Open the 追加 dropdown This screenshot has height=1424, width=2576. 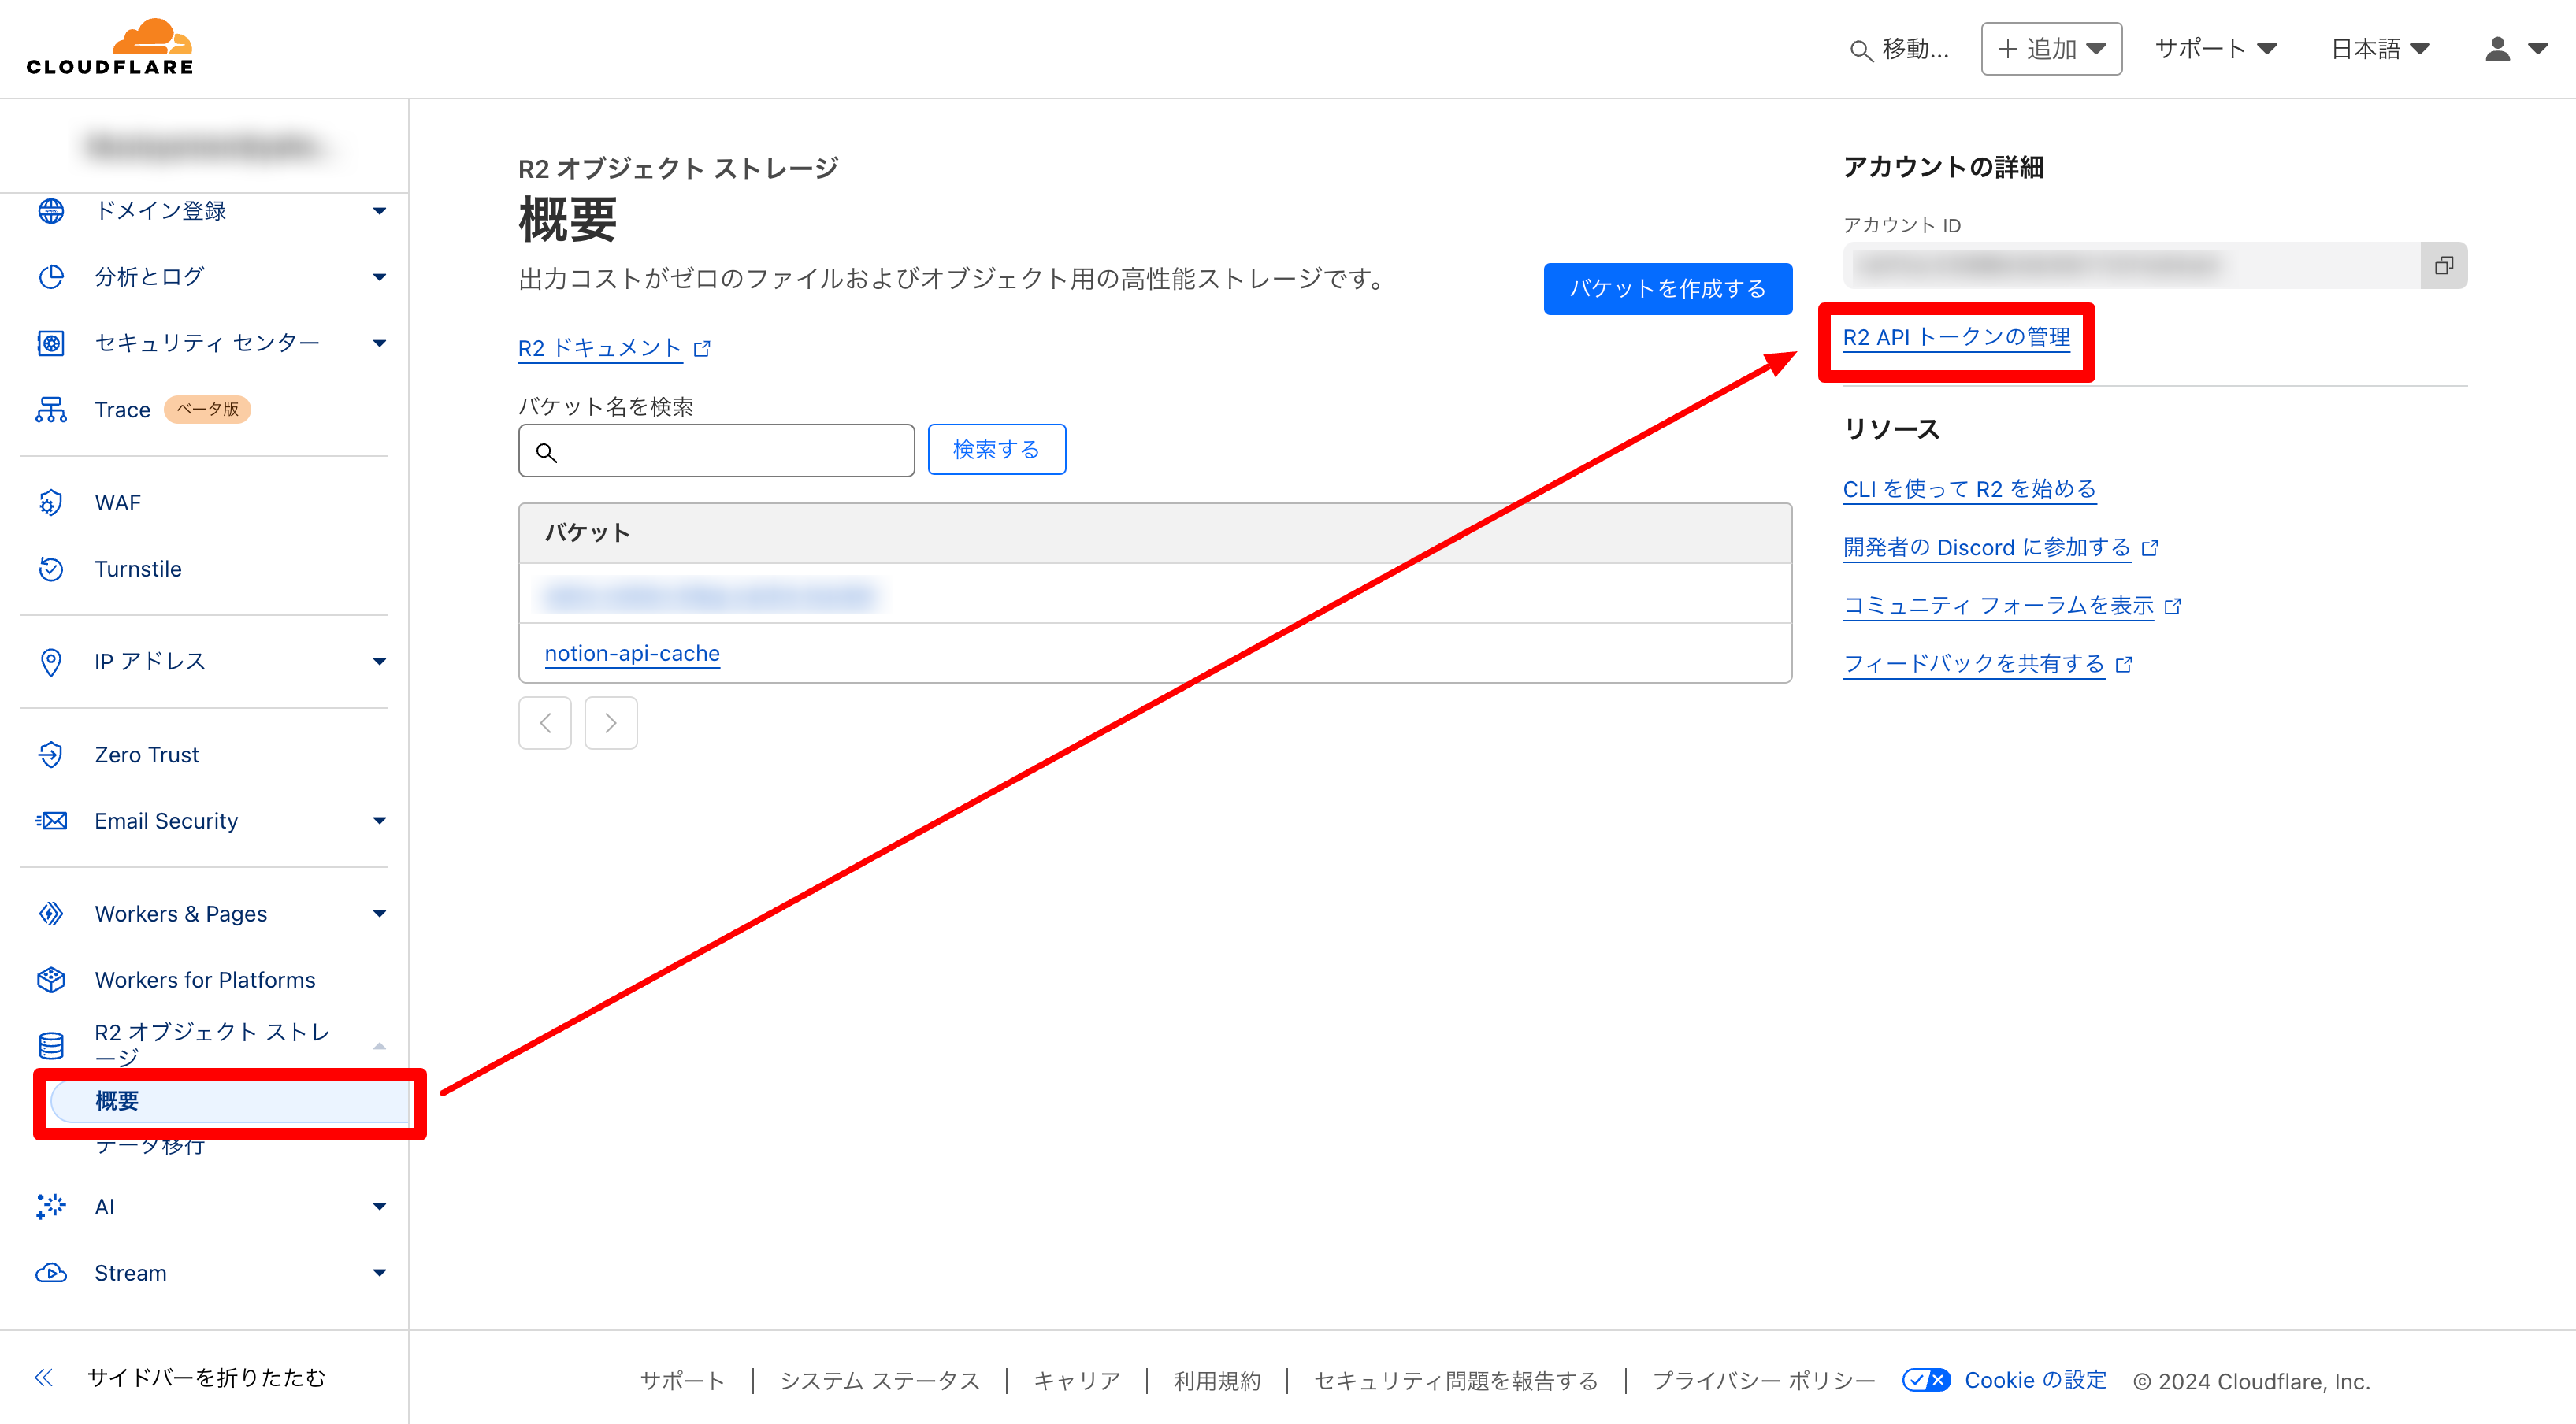[x=2051, y=49]
